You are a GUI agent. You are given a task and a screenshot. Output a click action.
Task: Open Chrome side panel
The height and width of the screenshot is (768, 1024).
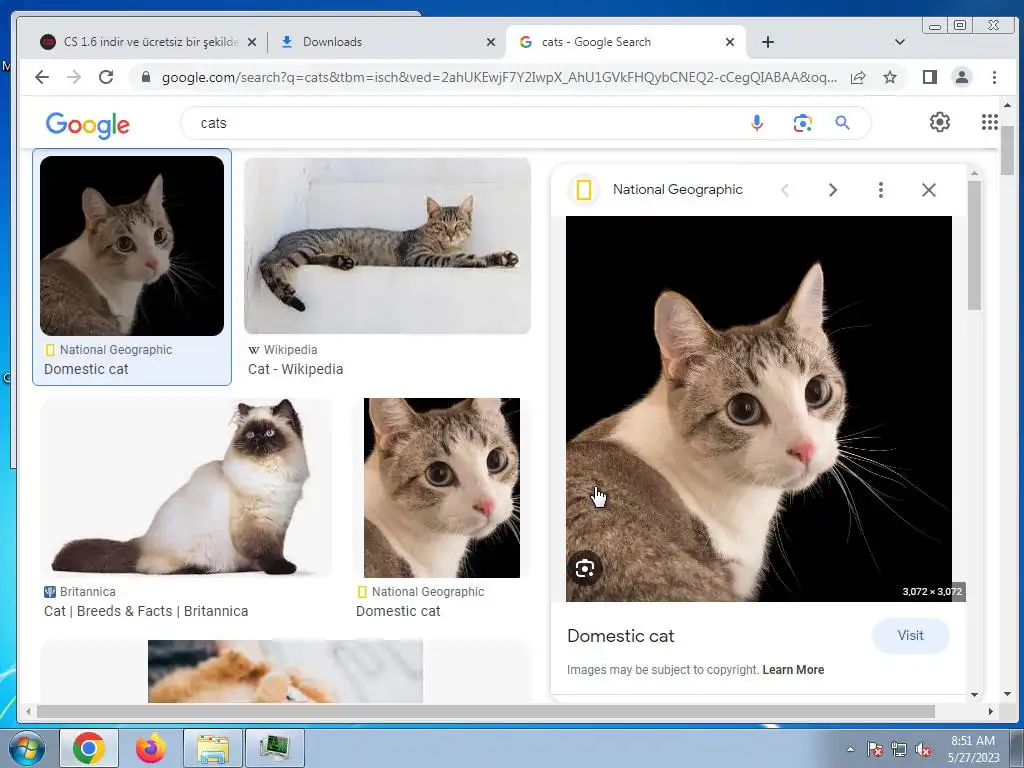[x=930, y=77]
